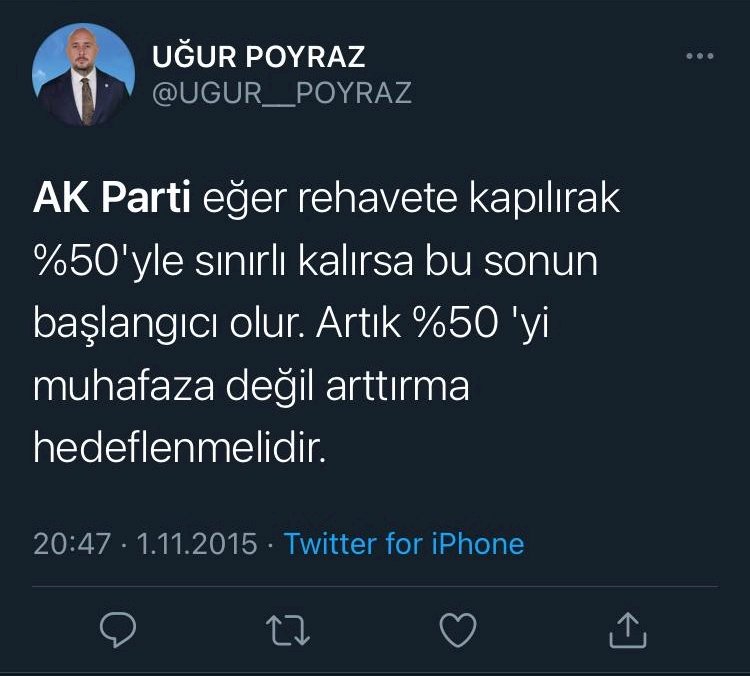
Task: Open the three-dot more options menu
Action: (x=700, y=56)
